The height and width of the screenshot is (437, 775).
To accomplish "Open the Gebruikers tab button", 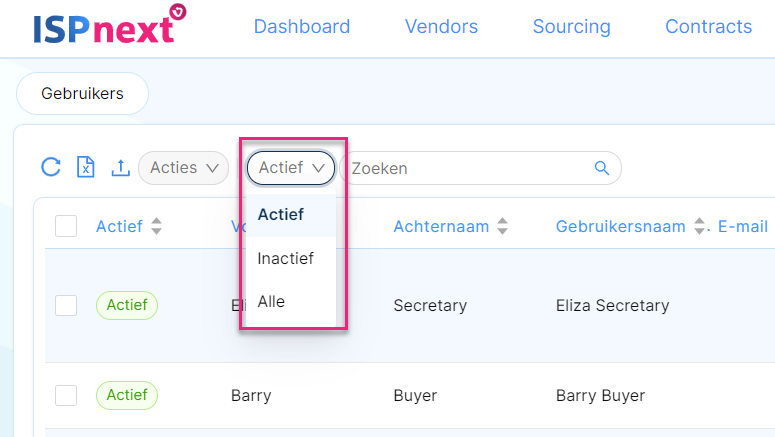I will 83,93.
